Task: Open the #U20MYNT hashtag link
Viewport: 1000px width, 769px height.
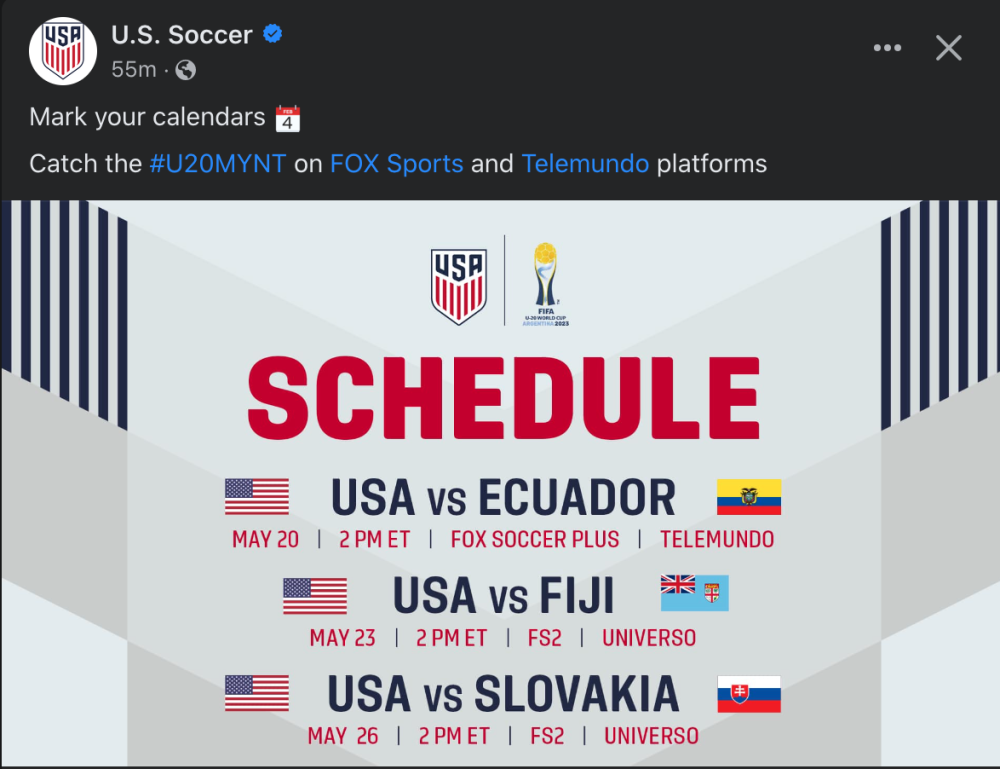Action: (x=217, y=164)
